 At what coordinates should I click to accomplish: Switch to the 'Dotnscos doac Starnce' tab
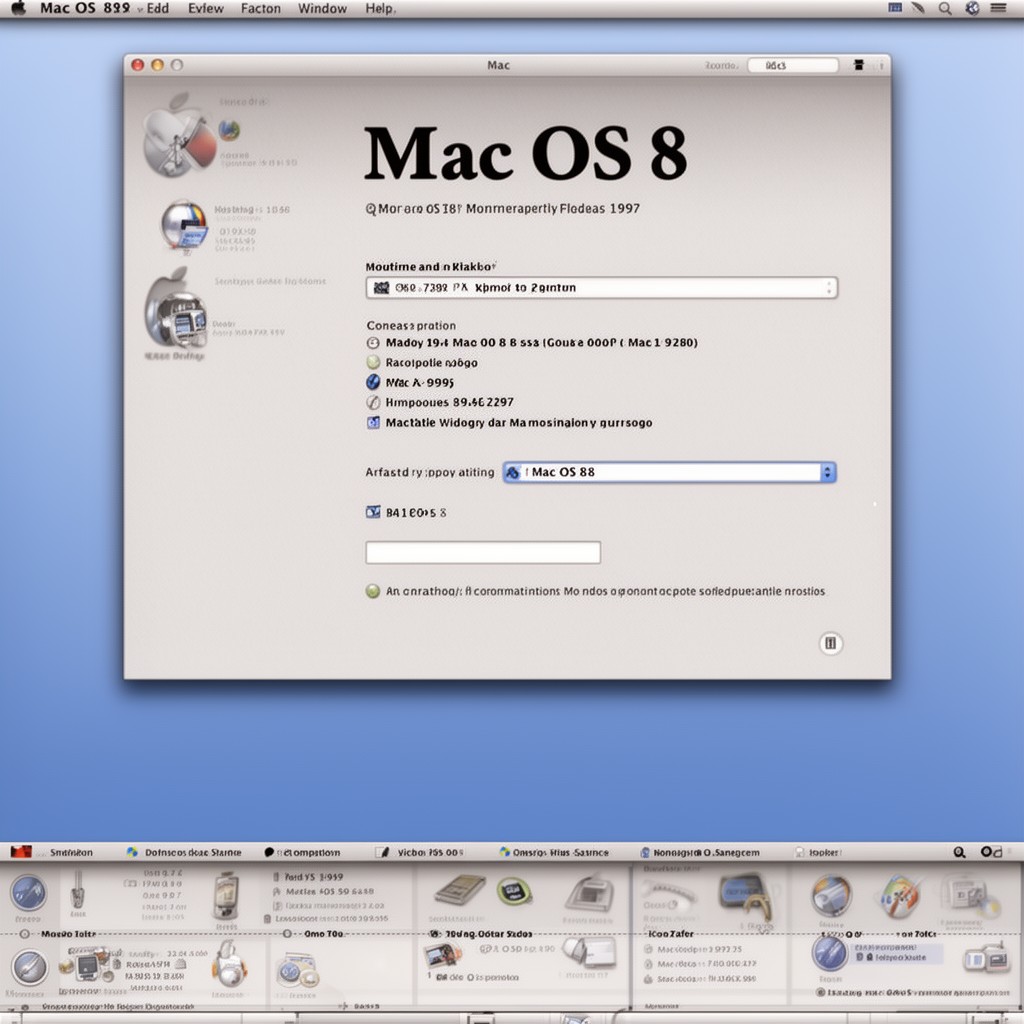(193, 852)
